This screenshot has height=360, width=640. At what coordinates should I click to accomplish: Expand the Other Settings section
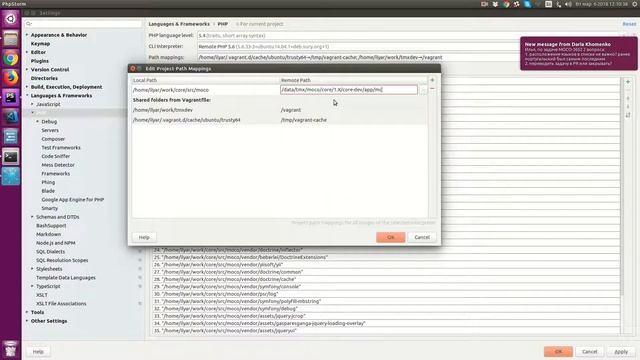point(27,321)
